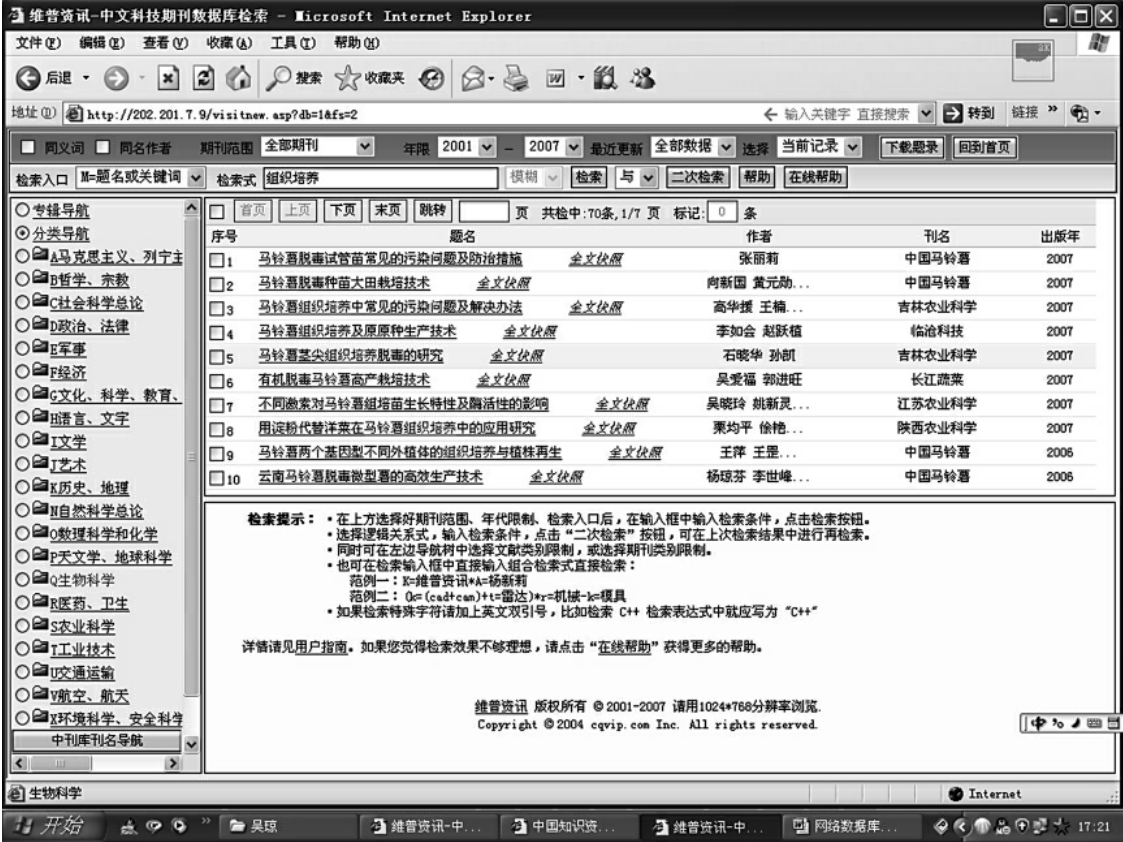This screenshot has width=1123, height=842.
Task: Open the 编辑(E) menu
Action: (x=102, y=43)
